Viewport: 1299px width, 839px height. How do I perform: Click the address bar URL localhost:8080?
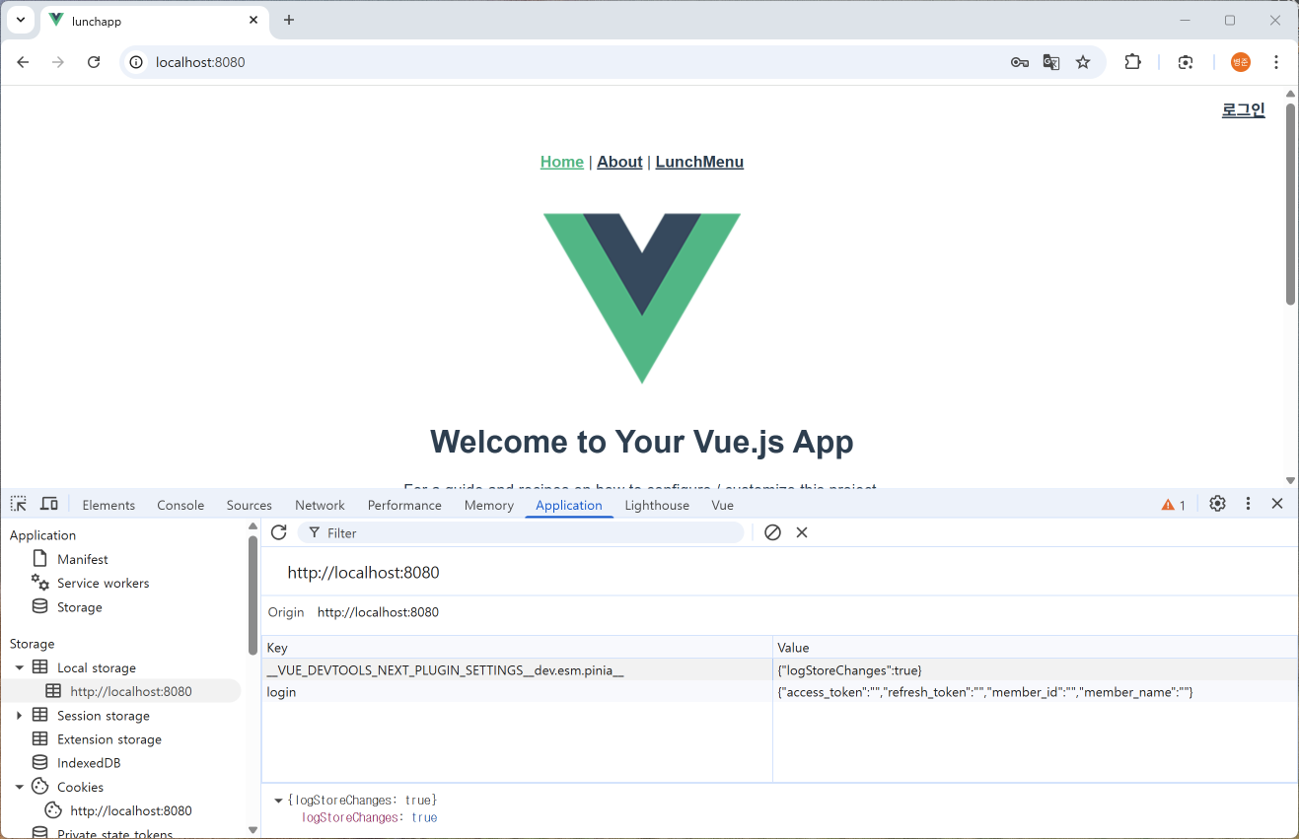point(200,62)
